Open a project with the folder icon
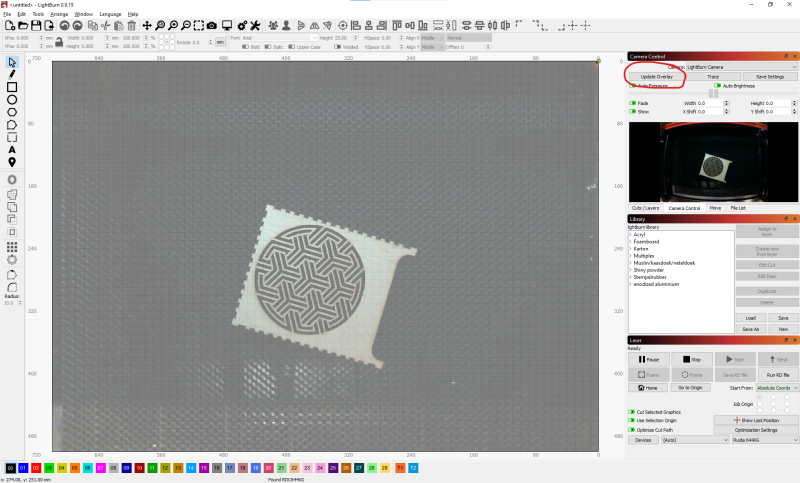The height and width of the screenshot is (483, 800). click(x=23, y=26)
